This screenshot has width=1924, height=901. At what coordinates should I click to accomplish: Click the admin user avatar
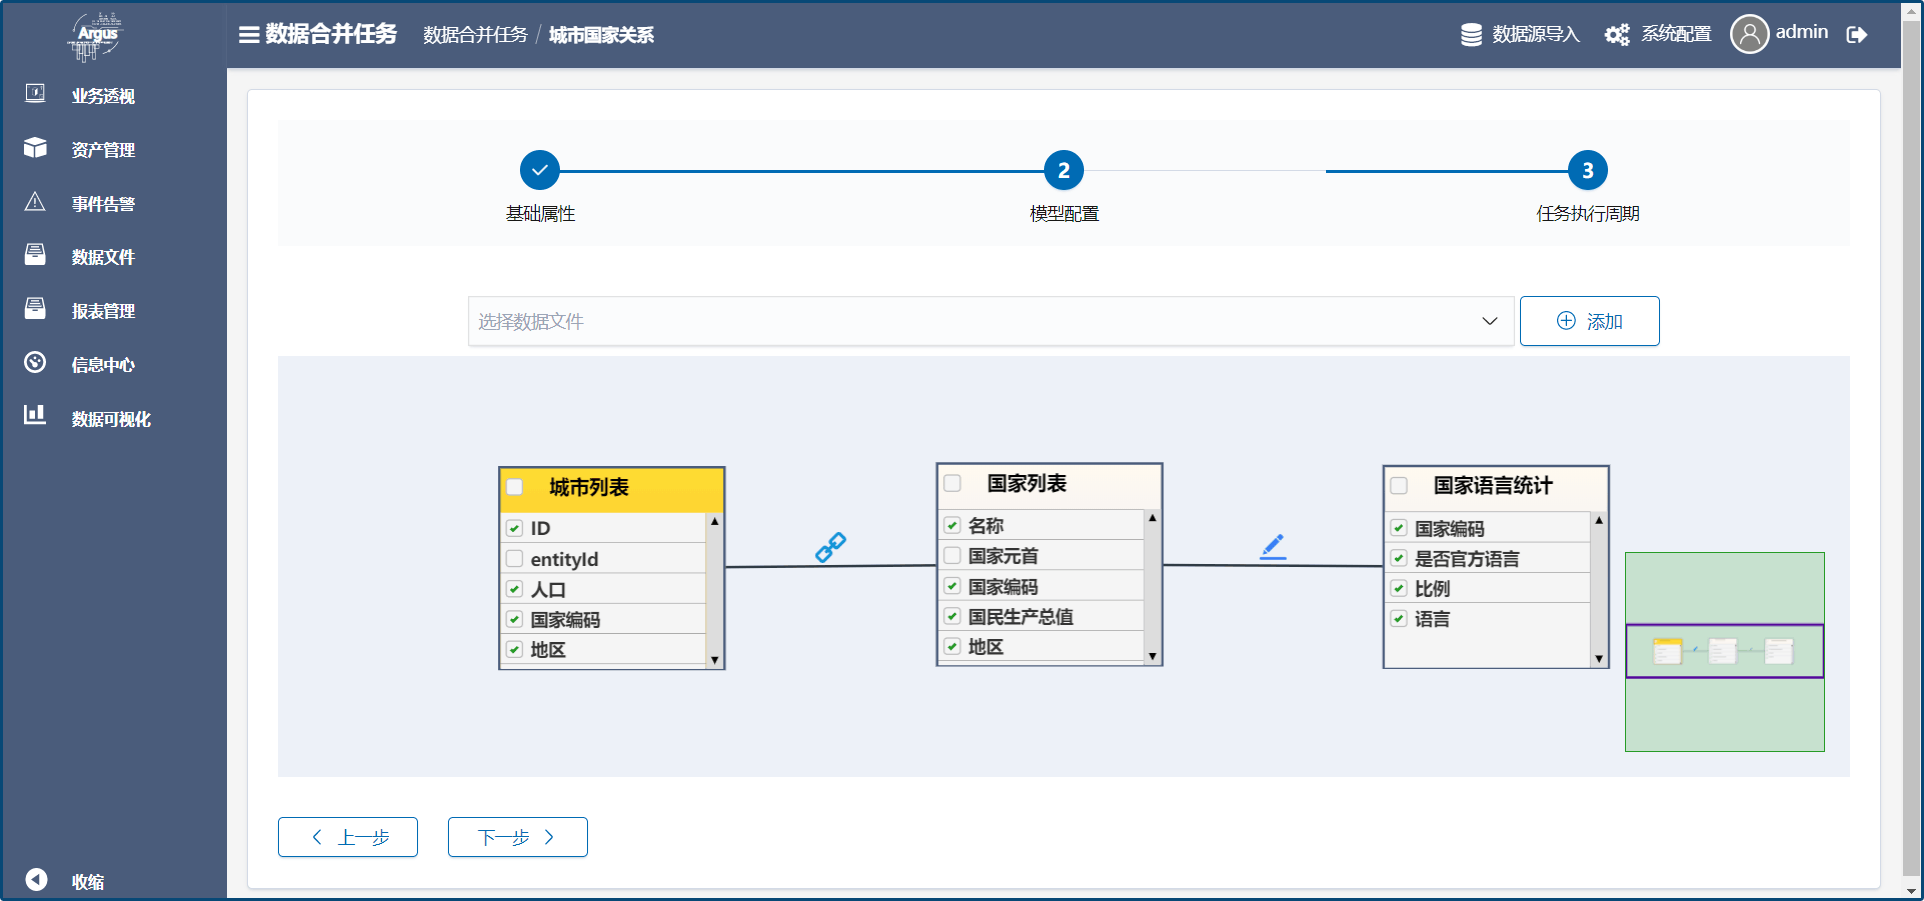point(1749,34)
